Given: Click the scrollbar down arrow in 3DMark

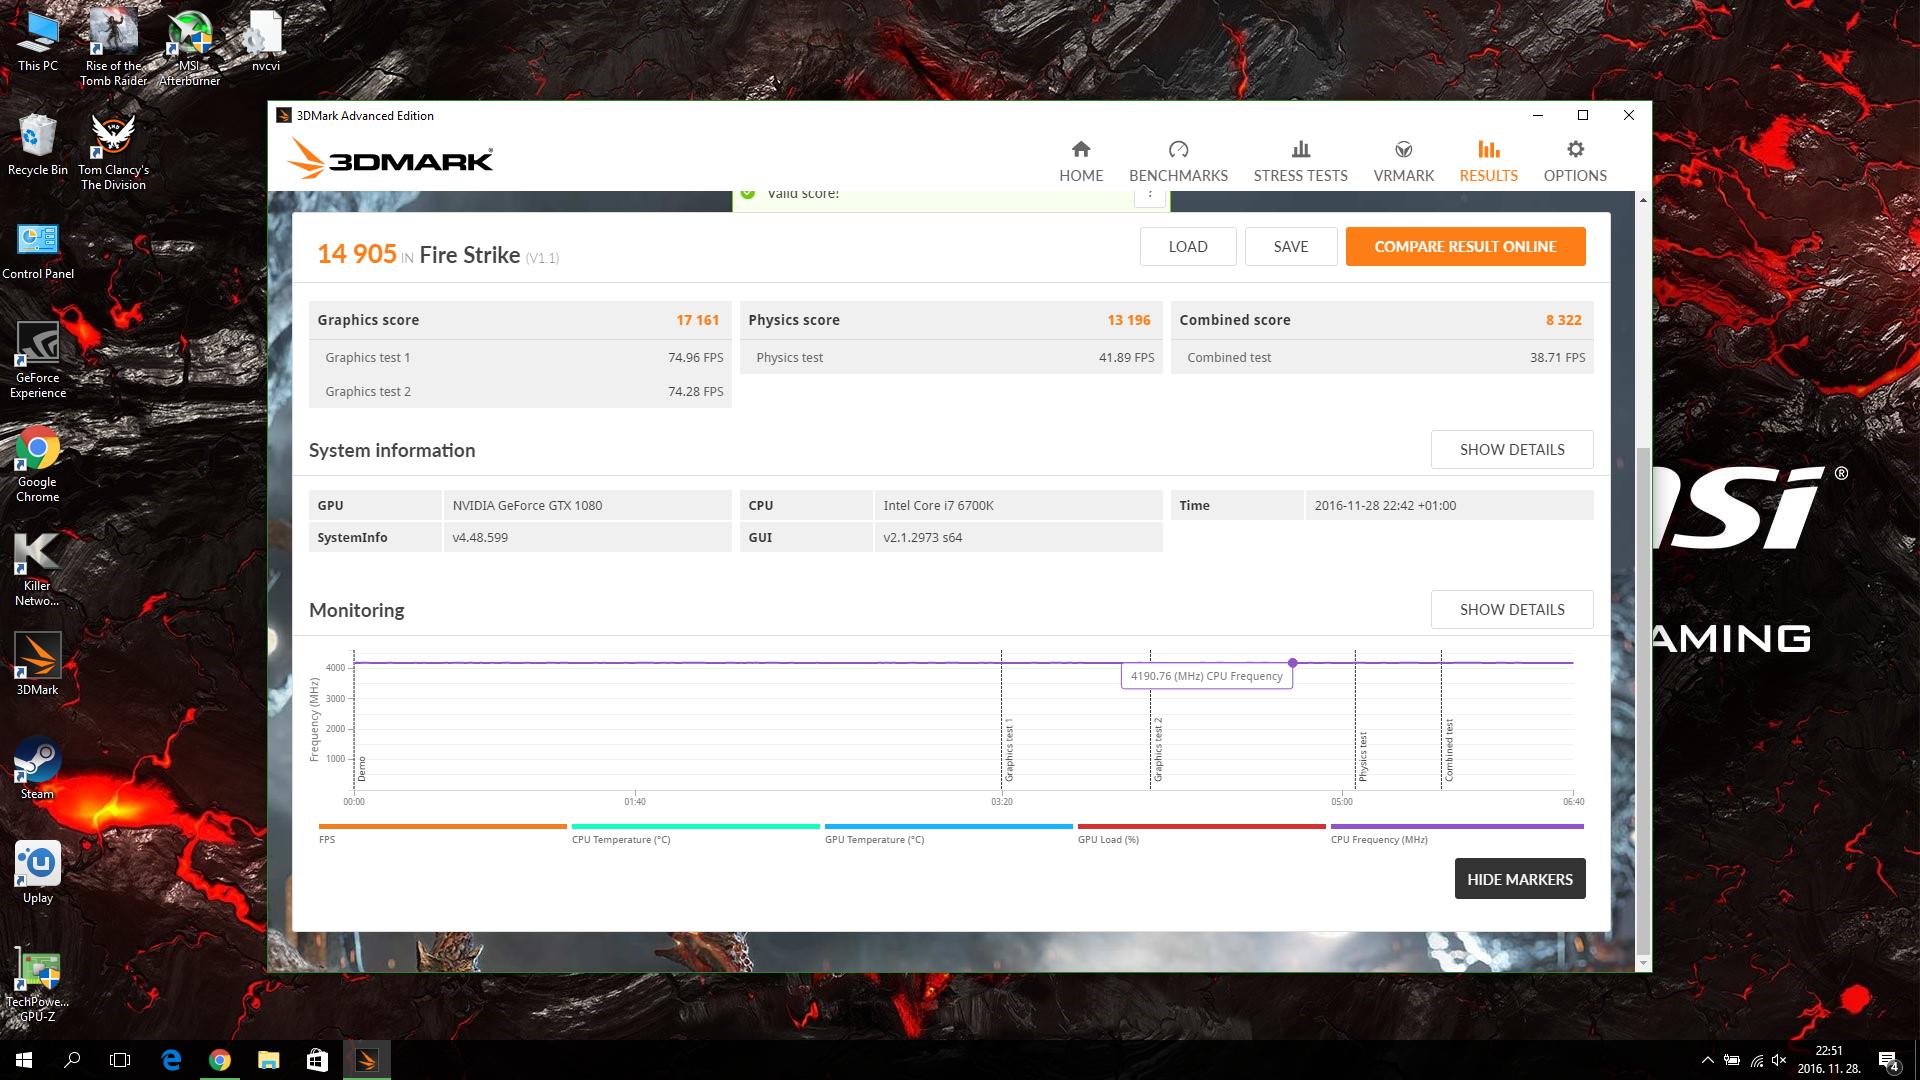Looking at the screenshot, I should point(1642,964).
